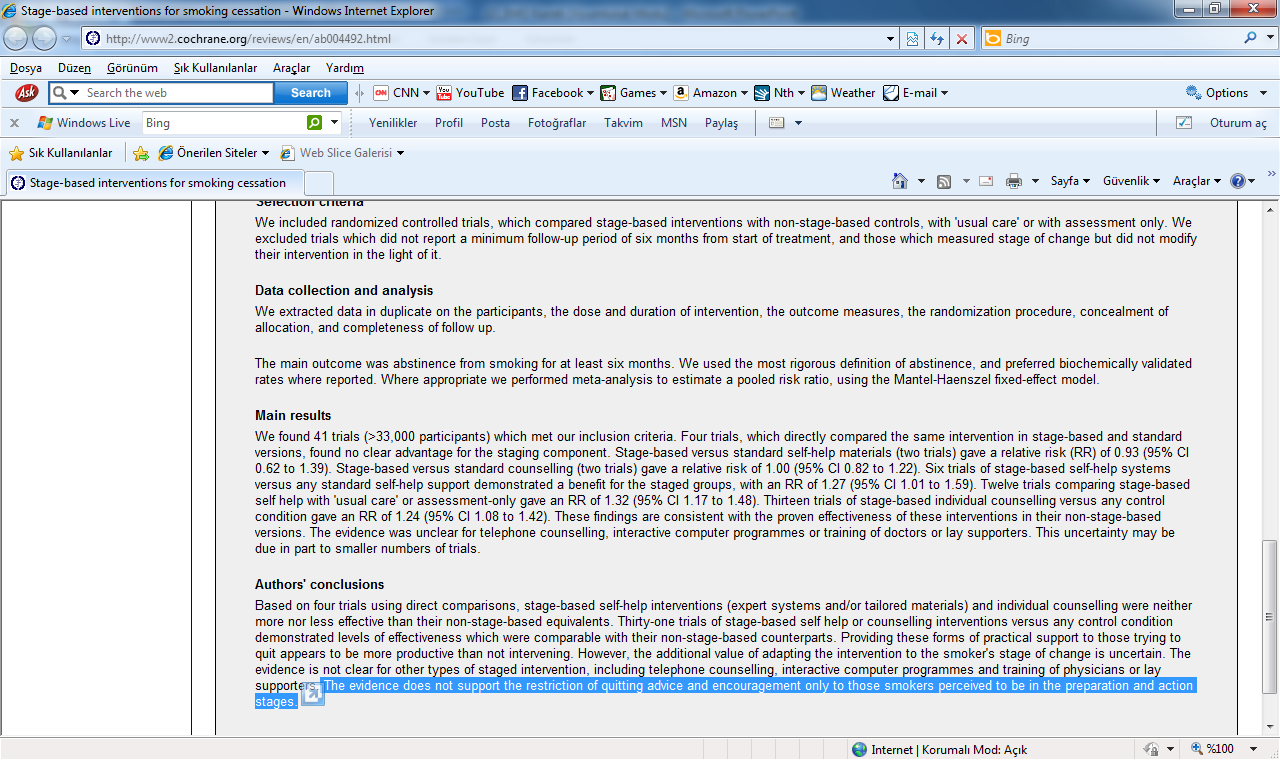Select the Stage-based interventions tab
This screenshot has height=760, width=1280.
coord(154,183)
